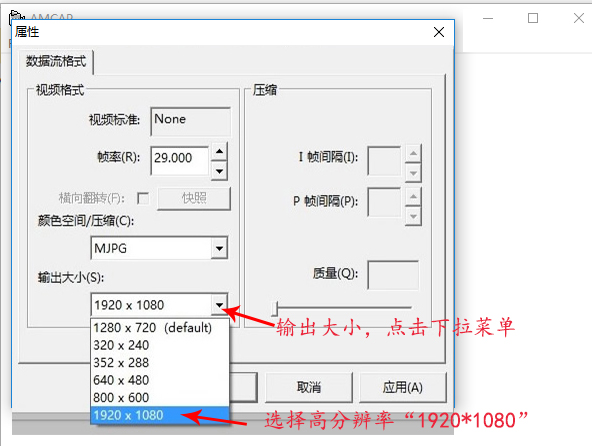592x446 pixels.
Task: Click I frame interval down arrow
Action: (x=413, y=173)
